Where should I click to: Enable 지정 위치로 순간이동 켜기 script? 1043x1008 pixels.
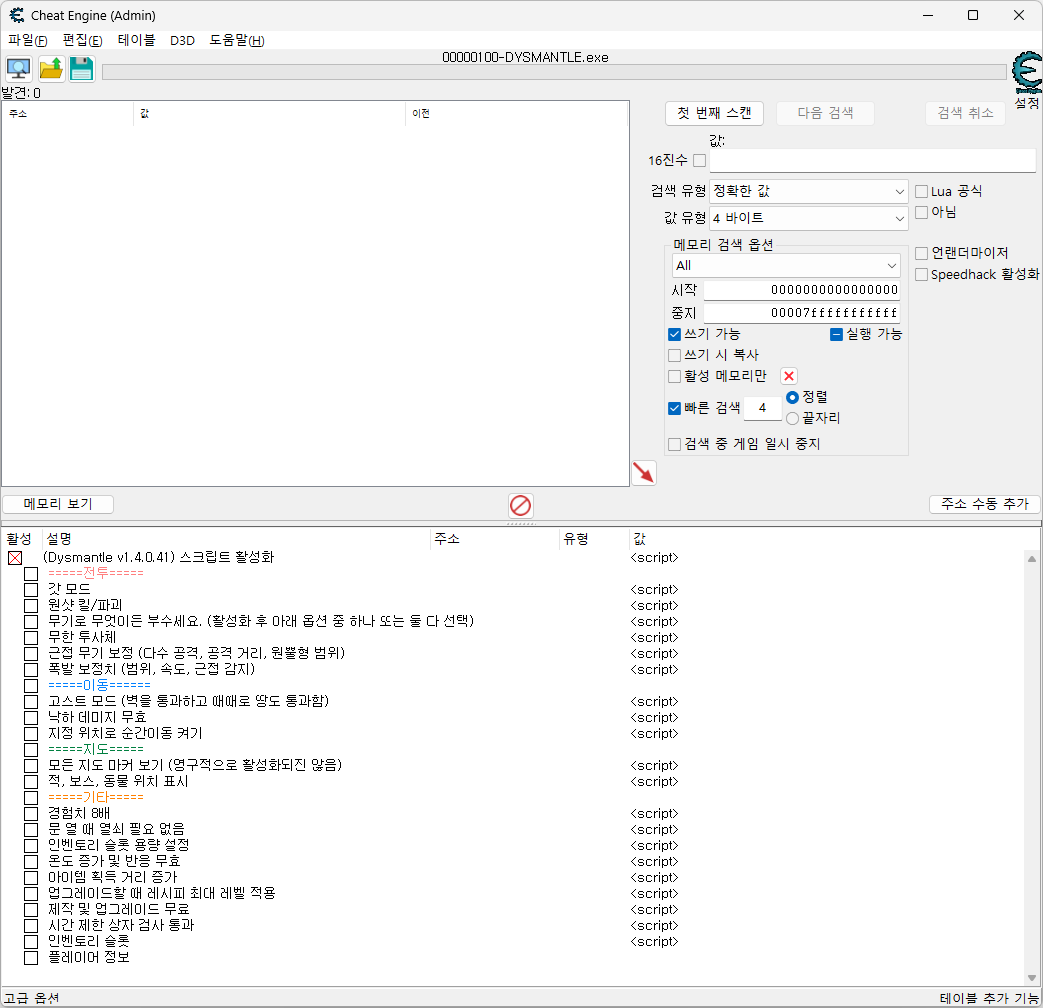pos(31,733)
